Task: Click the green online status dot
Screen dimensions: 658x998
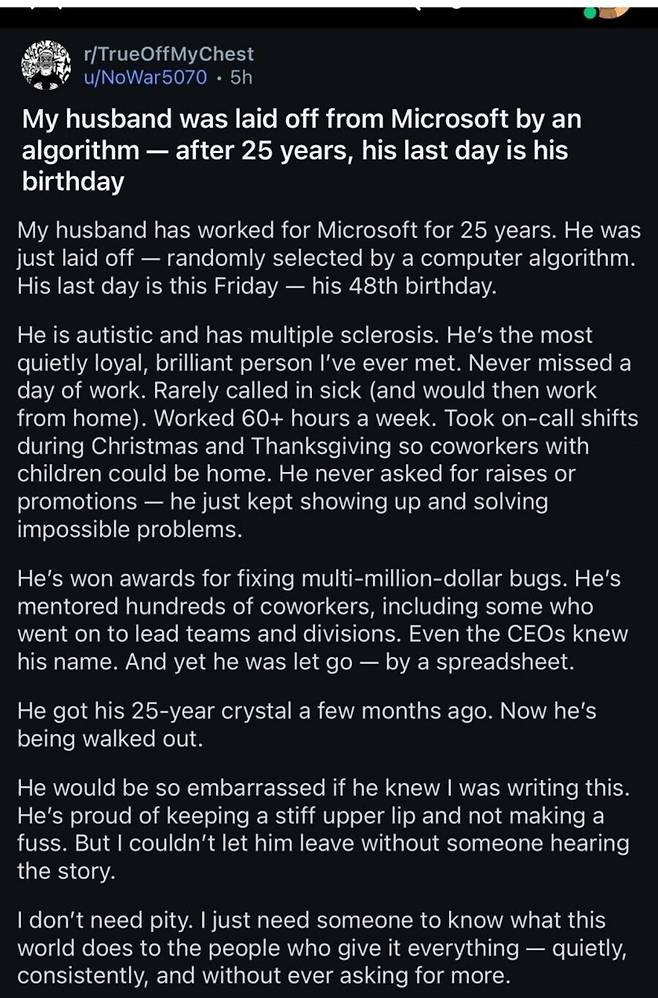Action: click(593, 13)
